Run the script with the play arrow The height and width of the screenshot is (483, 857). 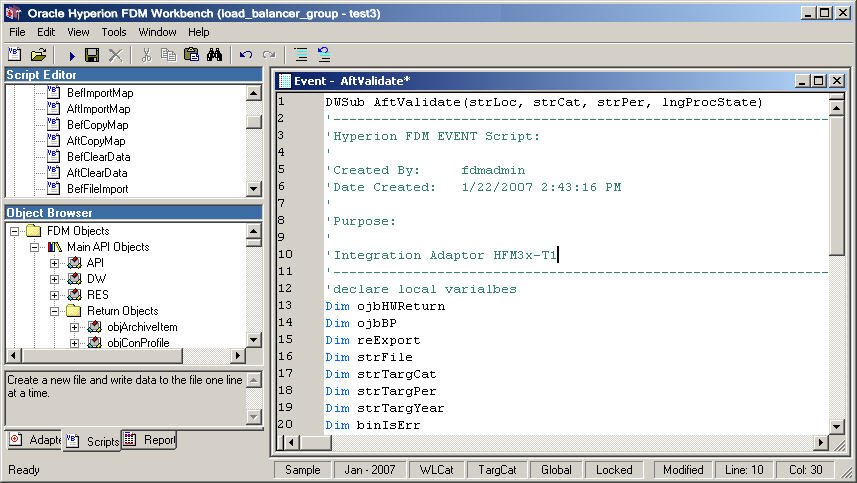(72, 55)
